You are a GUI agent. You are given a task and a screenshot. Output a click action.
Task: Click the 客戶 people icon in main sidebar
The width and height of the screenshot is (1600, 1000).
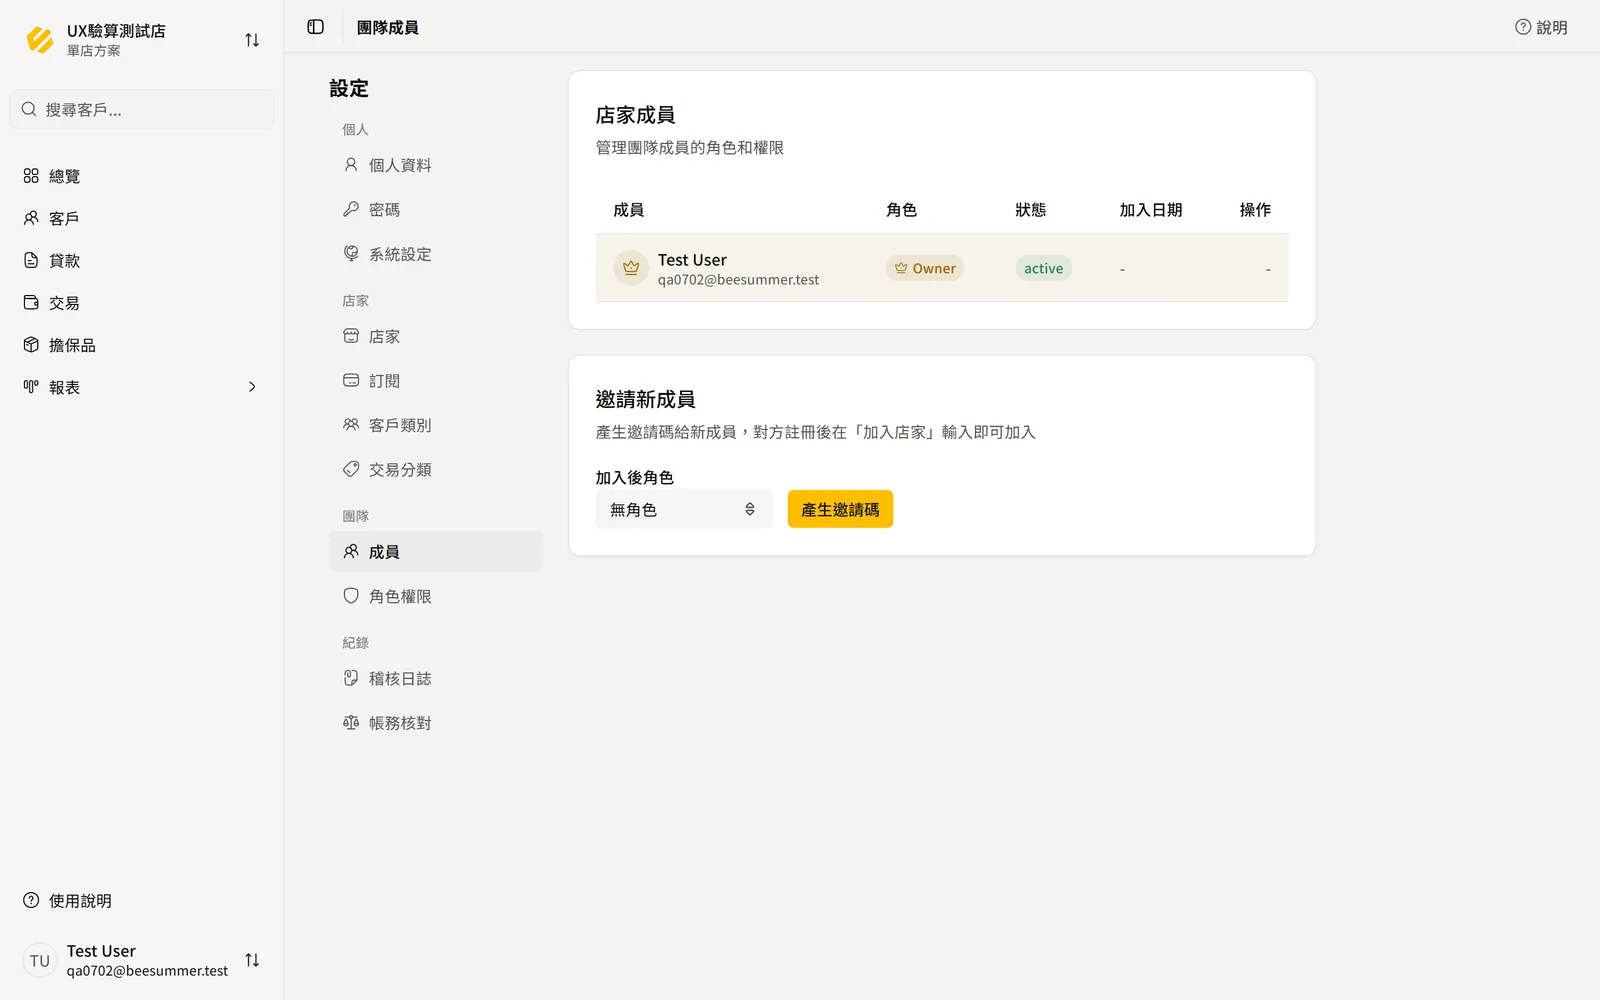pos(31,218)
